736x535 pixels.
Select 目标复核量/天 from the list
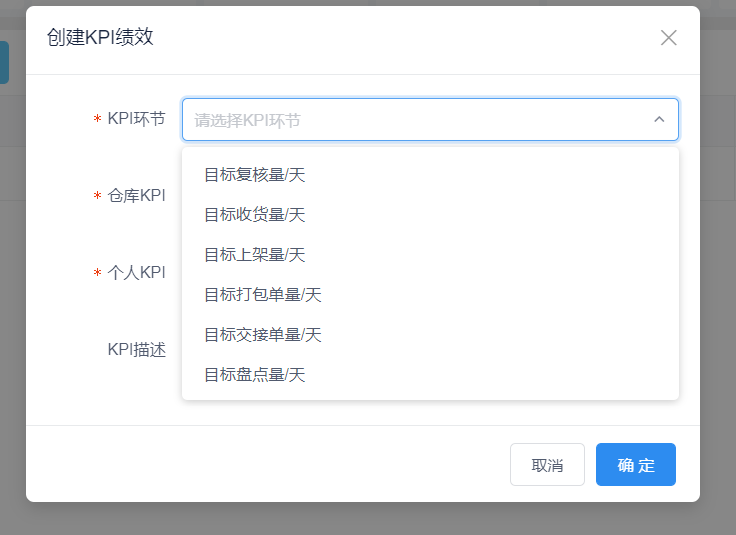(x=430, y=175)
